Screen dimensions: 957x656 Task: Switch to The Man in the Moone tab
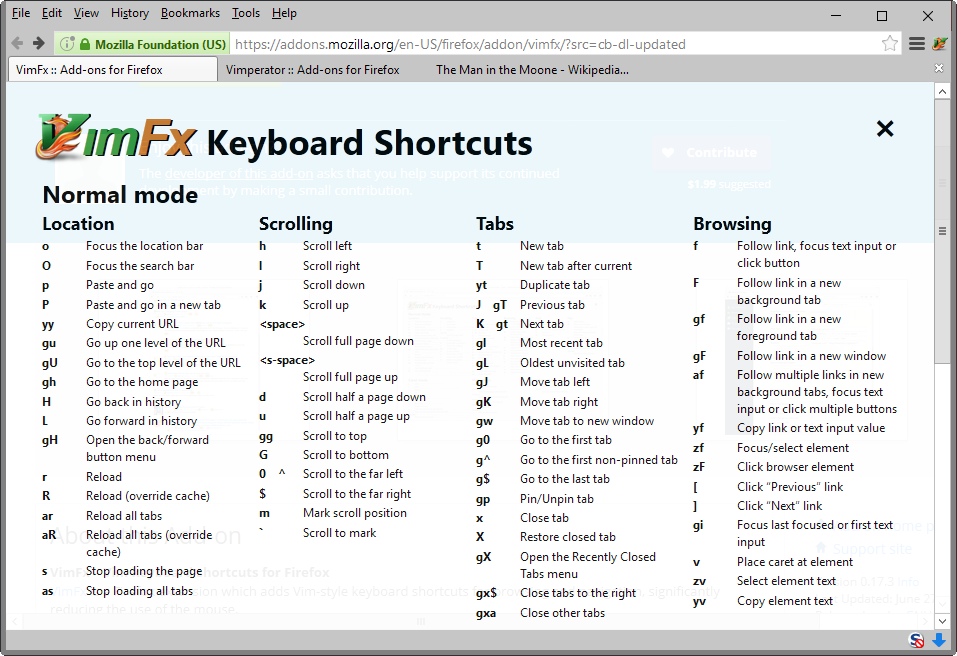pos(532,70)
